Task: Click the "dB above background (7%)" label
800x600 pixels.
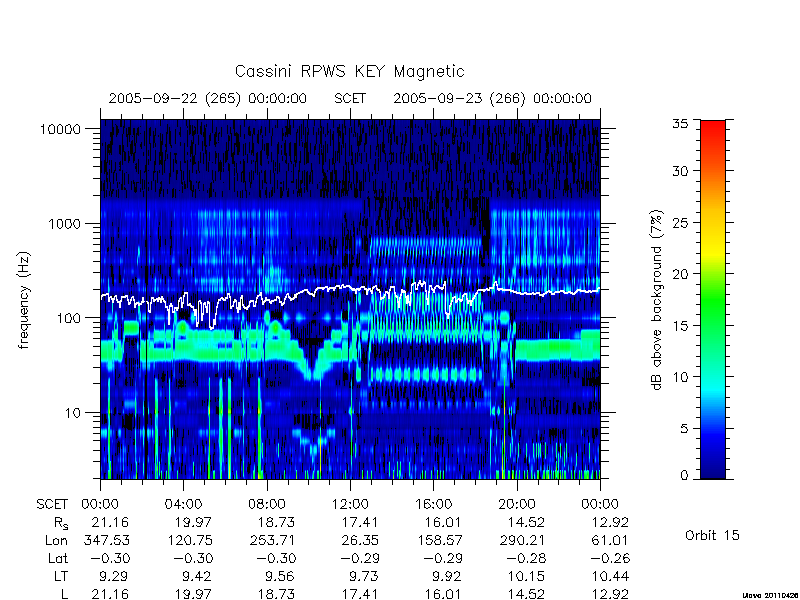Action: (x=657, y=301)
